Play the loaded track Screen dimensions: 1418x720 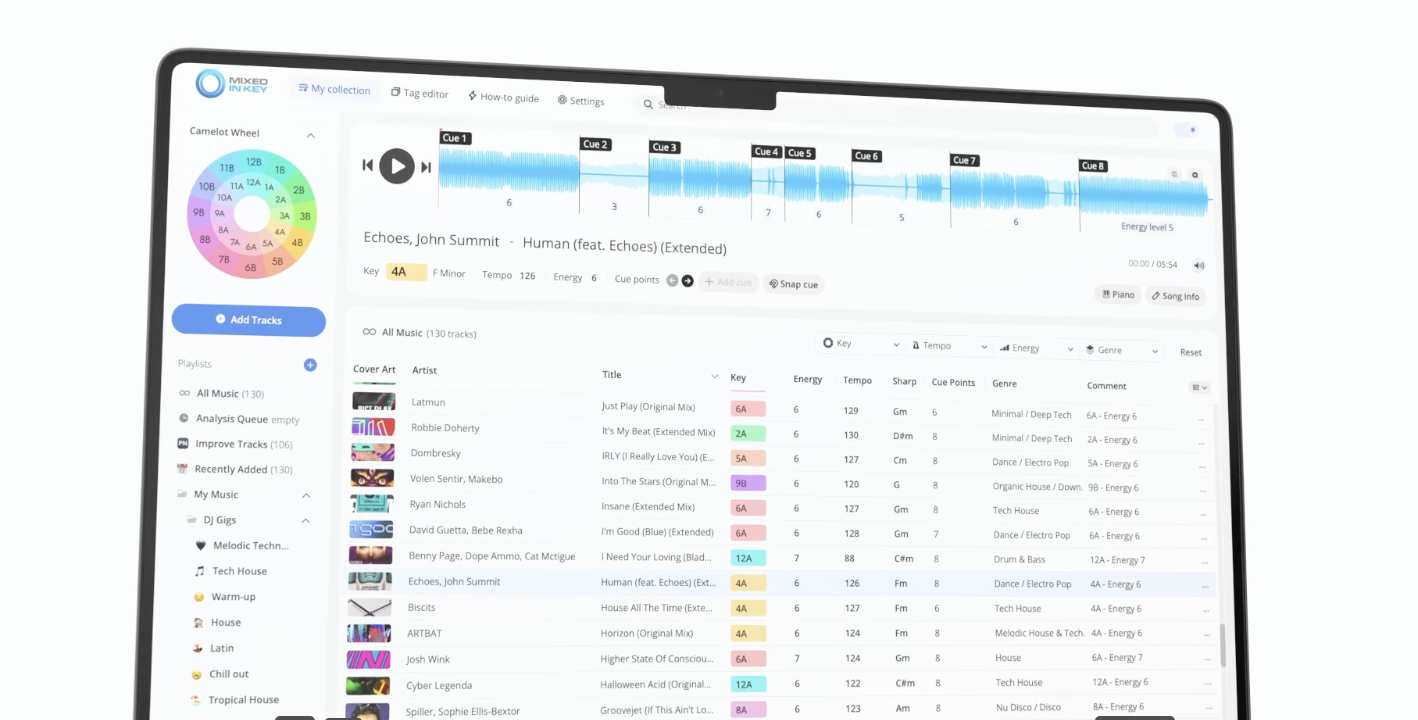397,166
